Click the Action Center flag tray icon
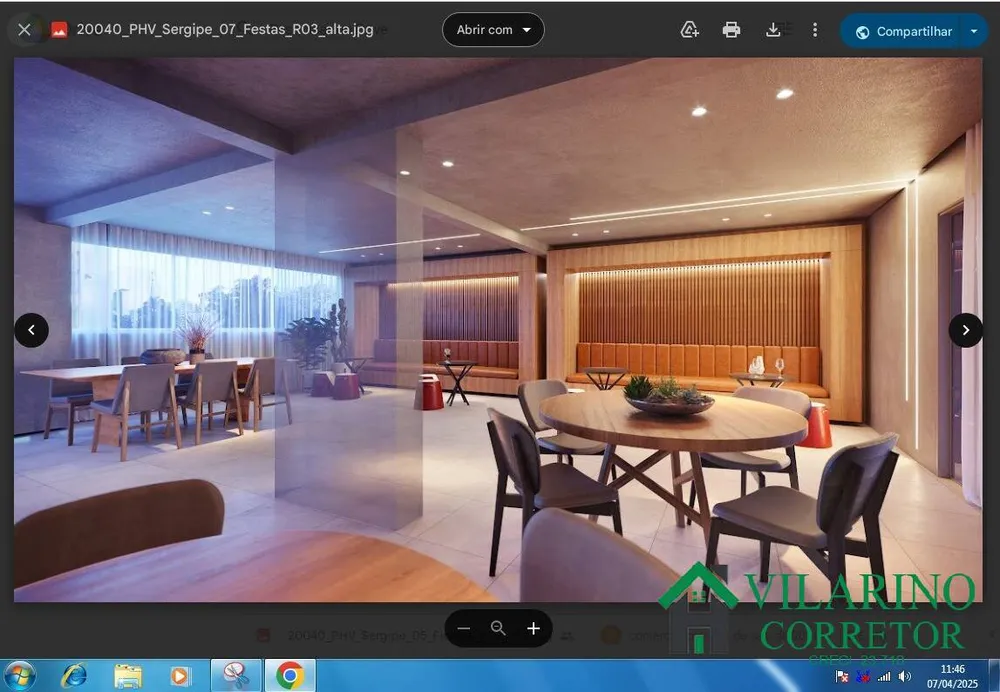 click(x=842, y=677)
